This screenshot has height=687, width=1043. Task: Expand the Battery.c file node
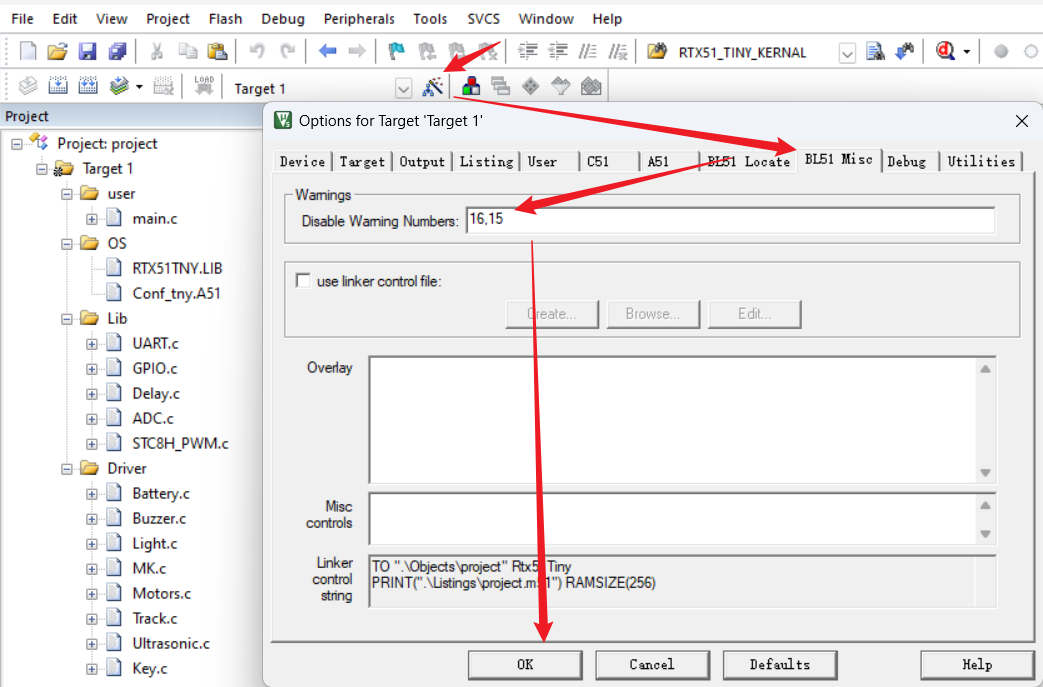pos(91,494)
